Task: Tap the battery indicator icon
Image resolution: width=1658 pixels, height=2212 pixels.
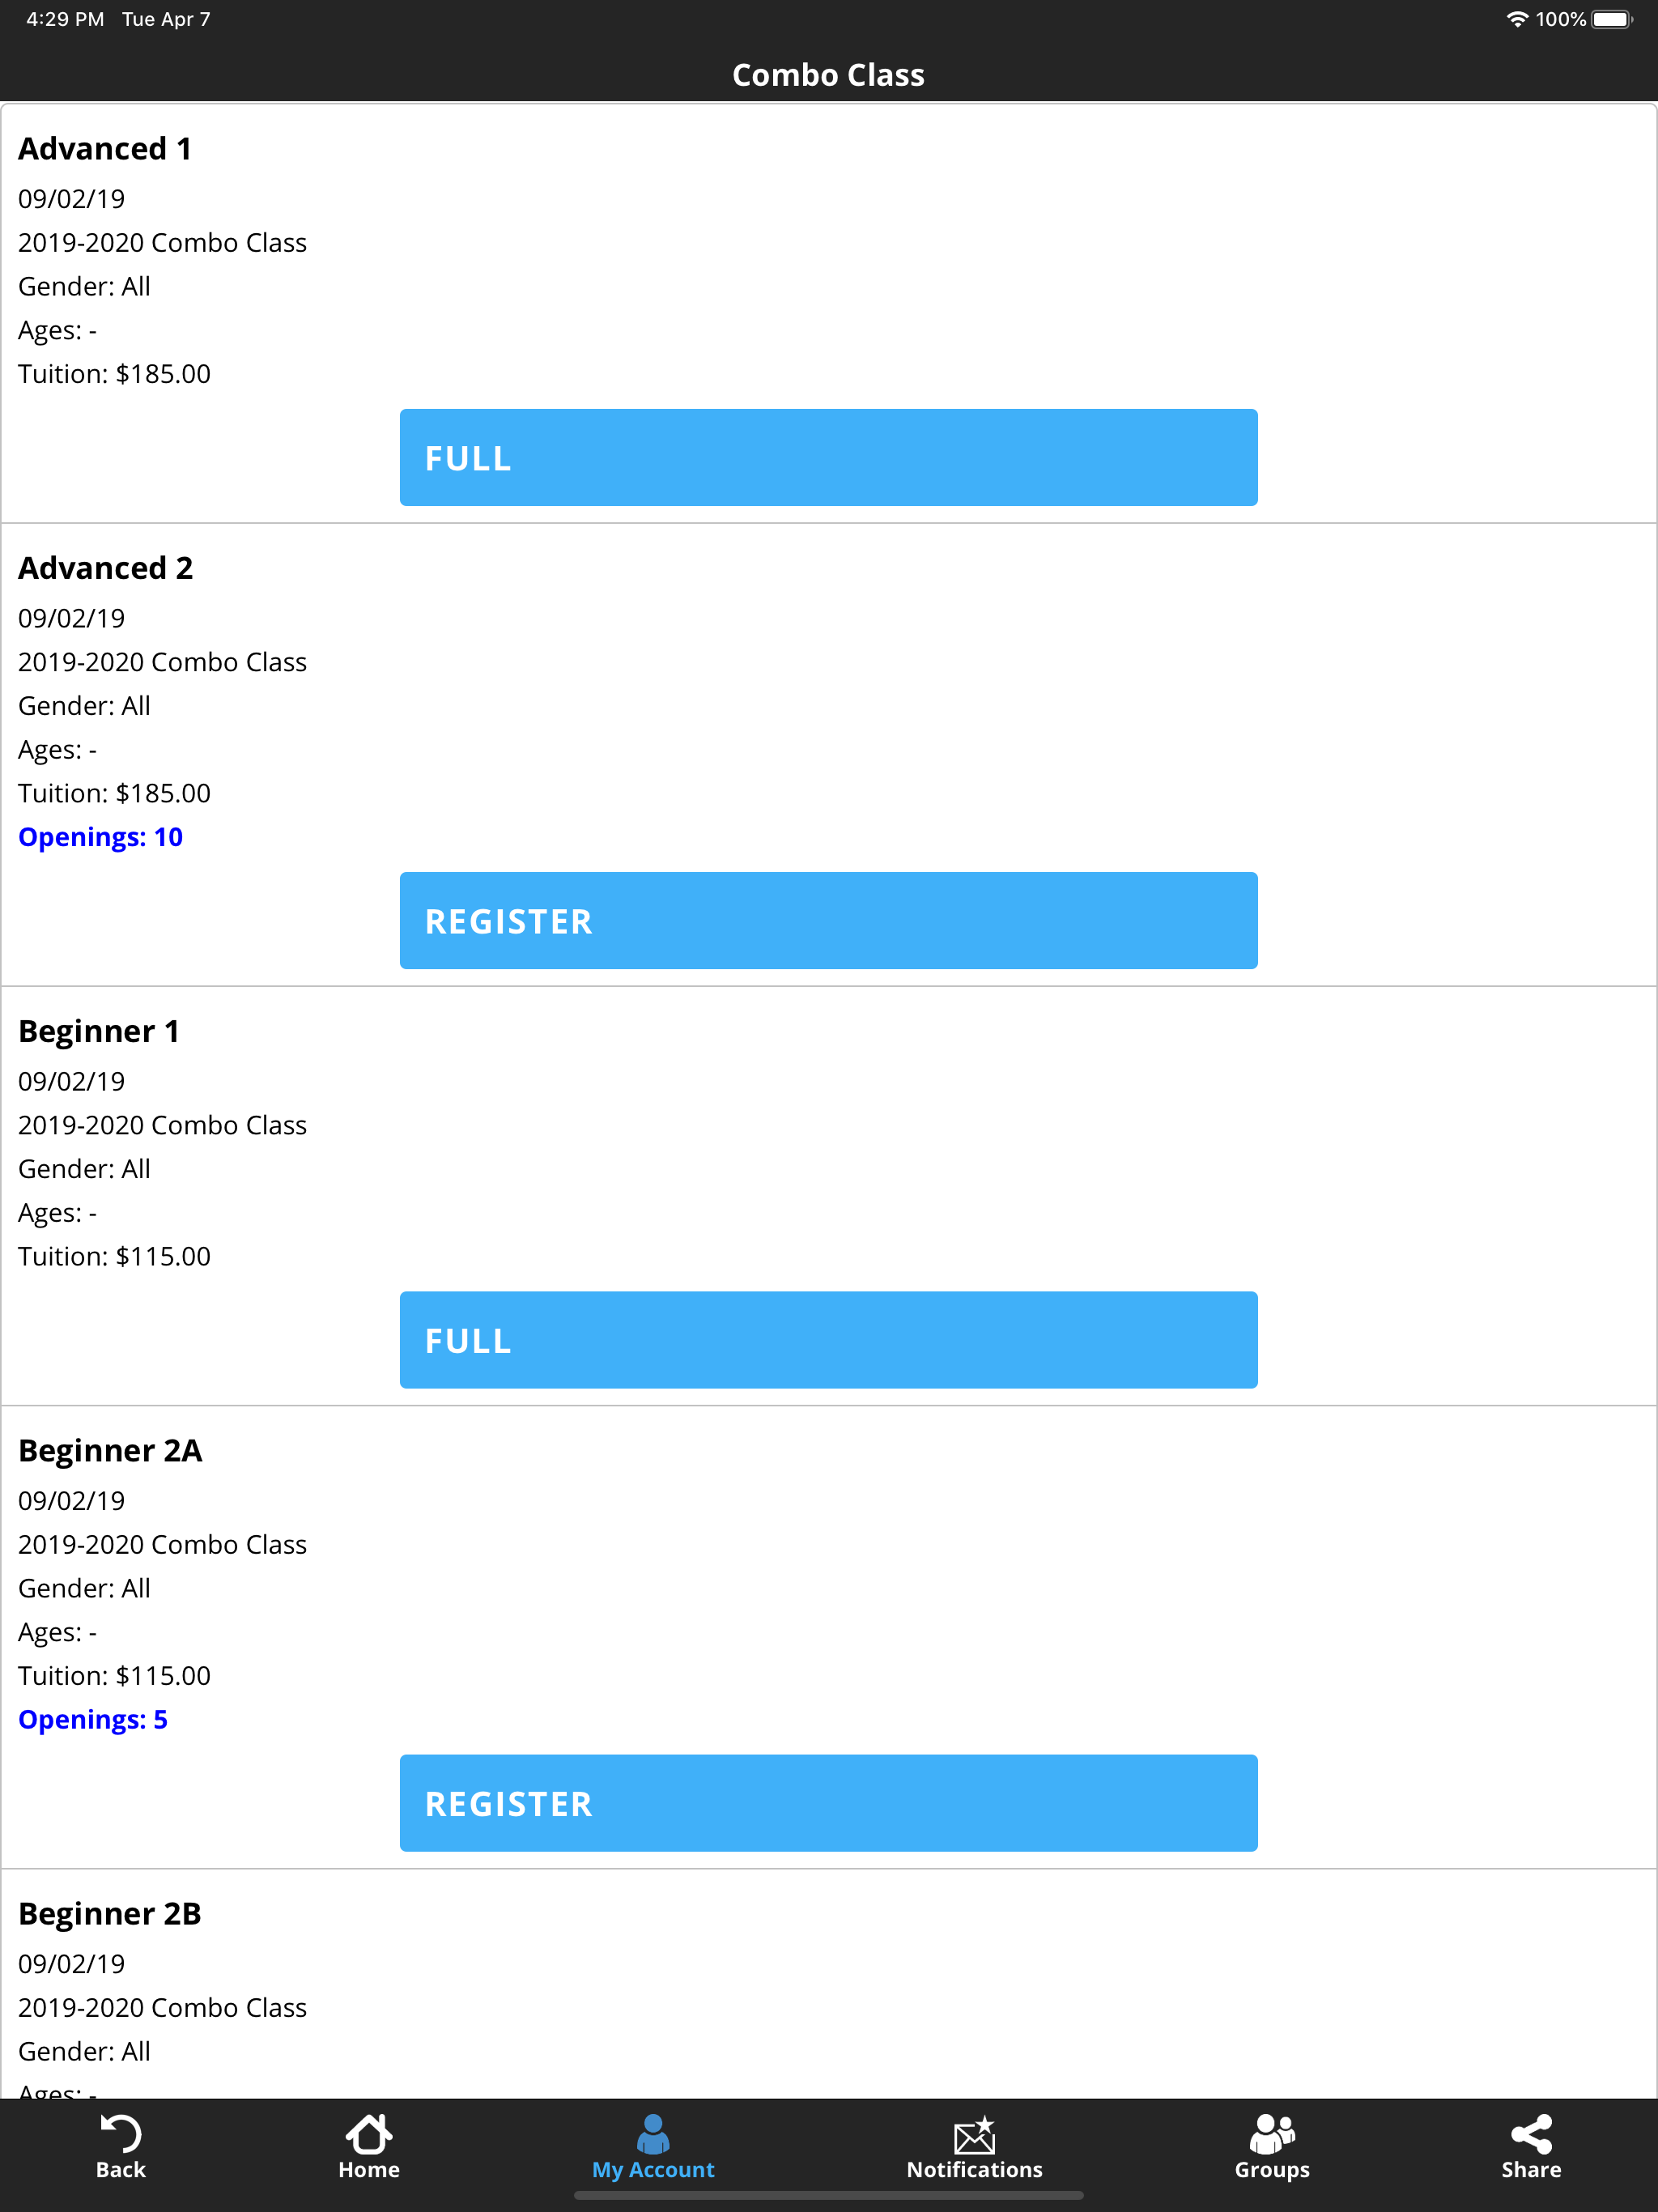Action: 1612,19
